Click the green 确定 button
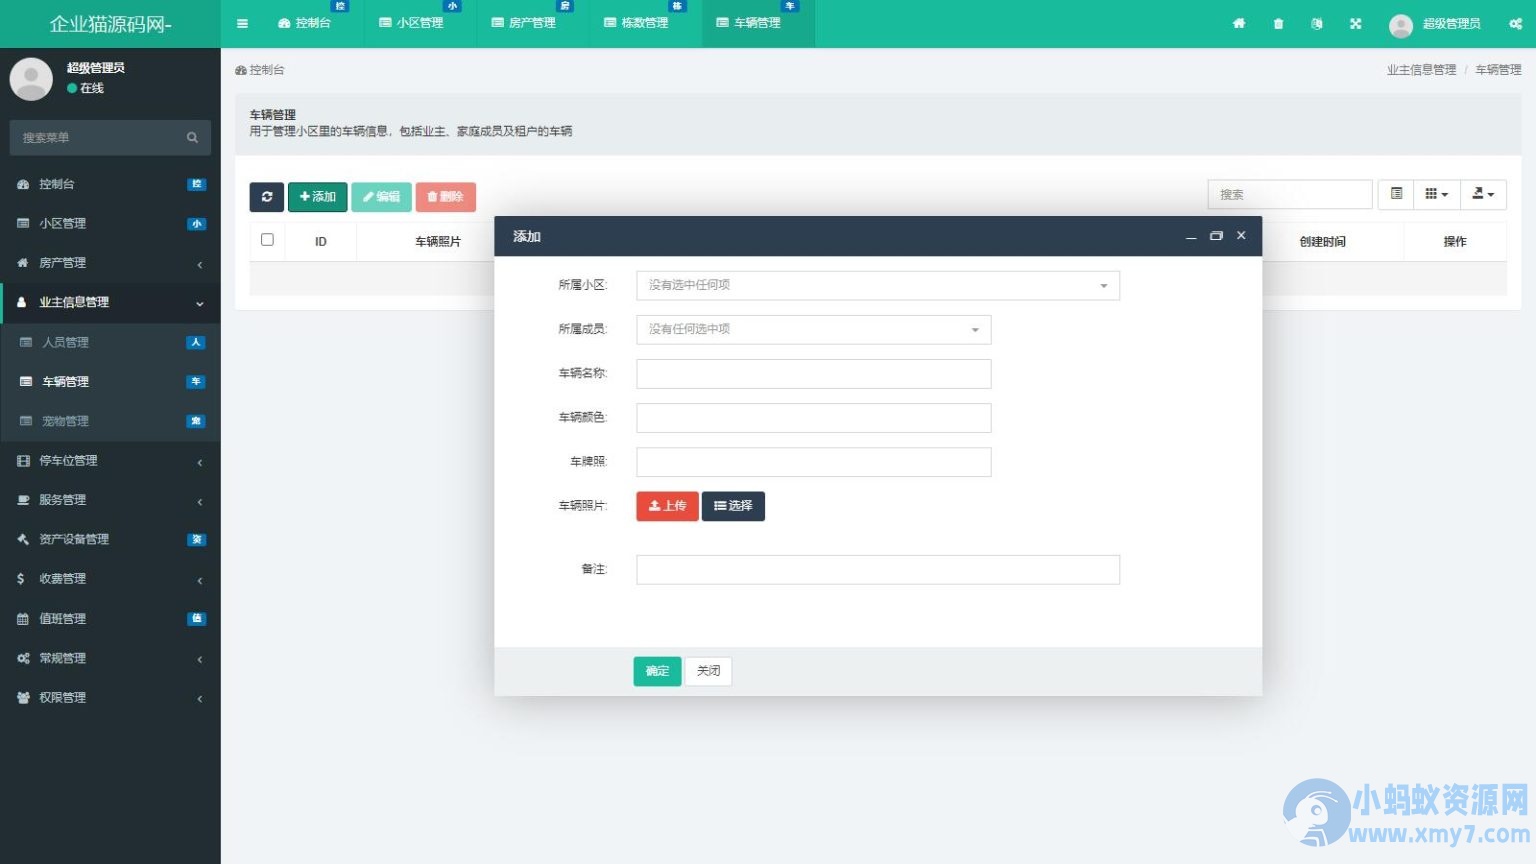1536x864 pixels. [x=657, y=671]
